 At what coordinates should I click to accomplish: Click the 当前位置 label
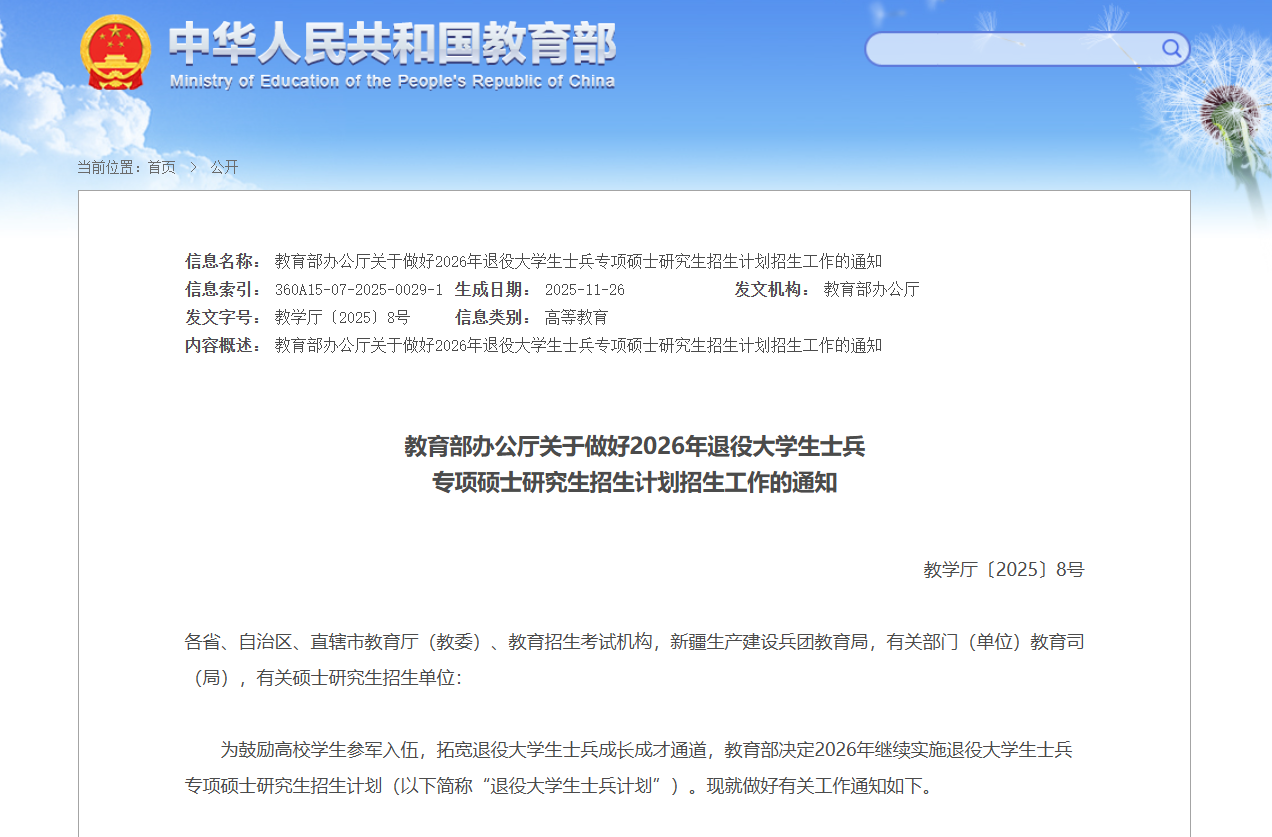pos(109,167)
